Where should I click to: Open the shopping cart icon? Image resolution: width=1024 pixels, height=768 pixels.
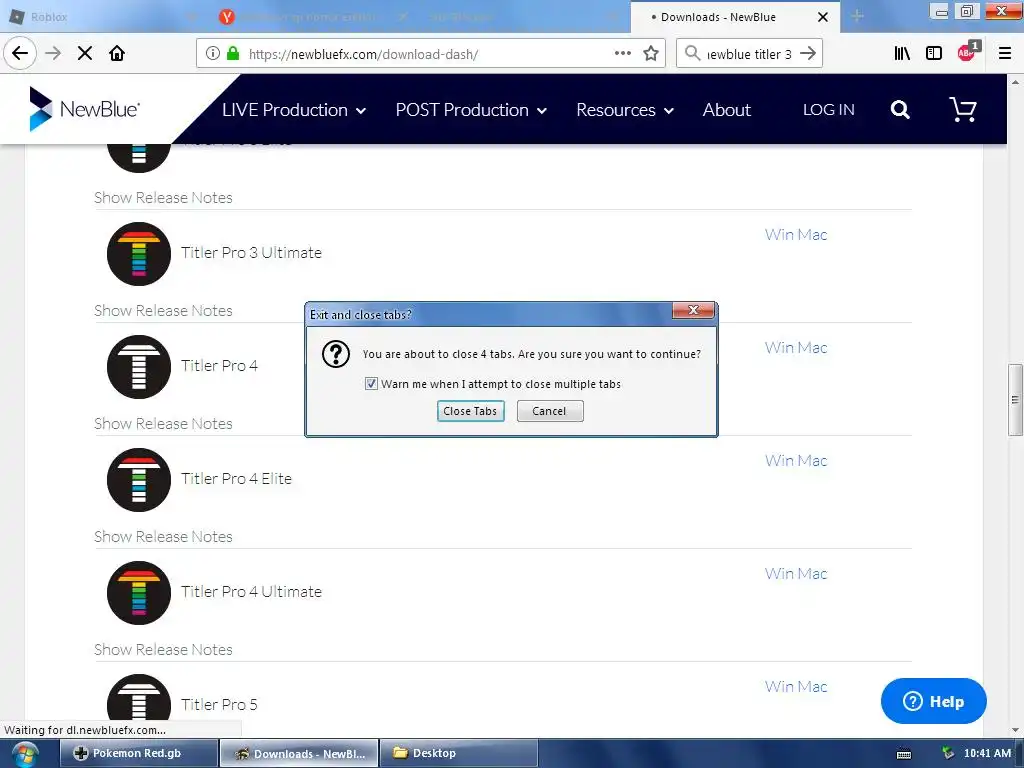[x=963, y=109]
